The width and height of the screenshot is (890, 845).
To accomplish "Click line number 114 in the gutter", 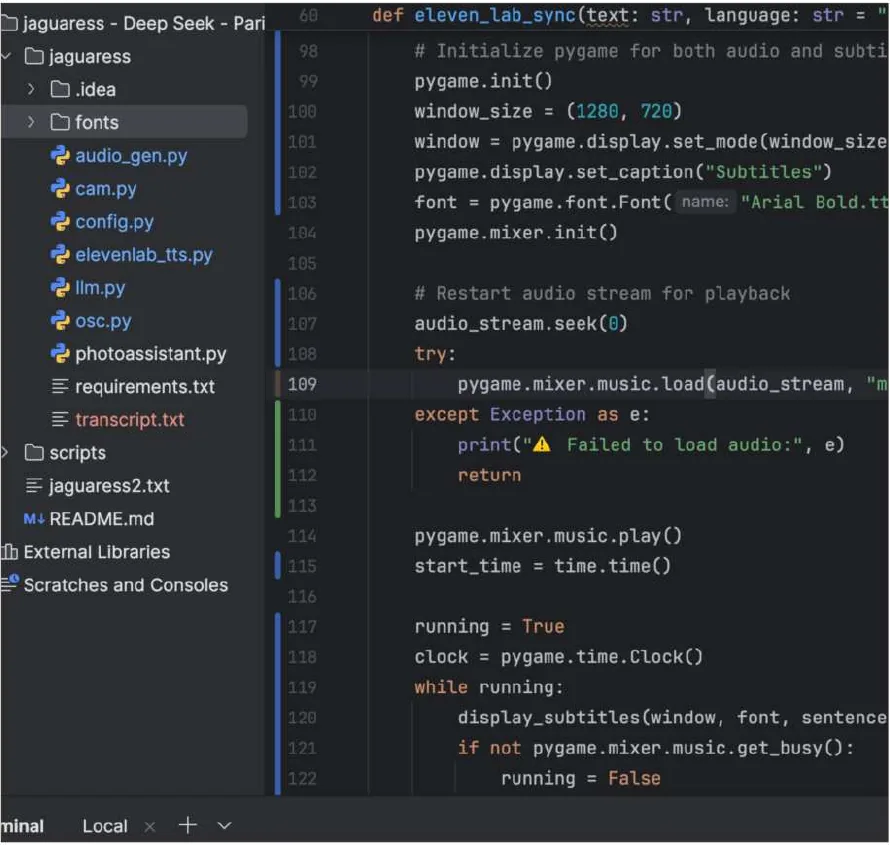I will click(302, 536).
